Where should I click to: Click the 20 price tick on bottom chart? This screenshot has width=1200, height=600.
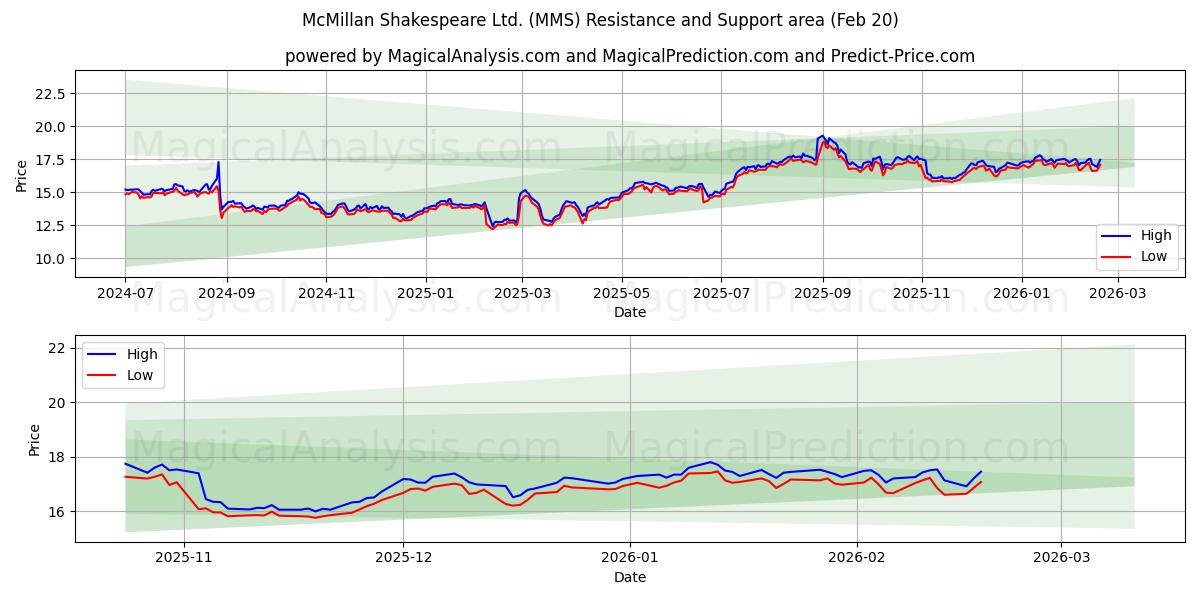coord(56,403)
